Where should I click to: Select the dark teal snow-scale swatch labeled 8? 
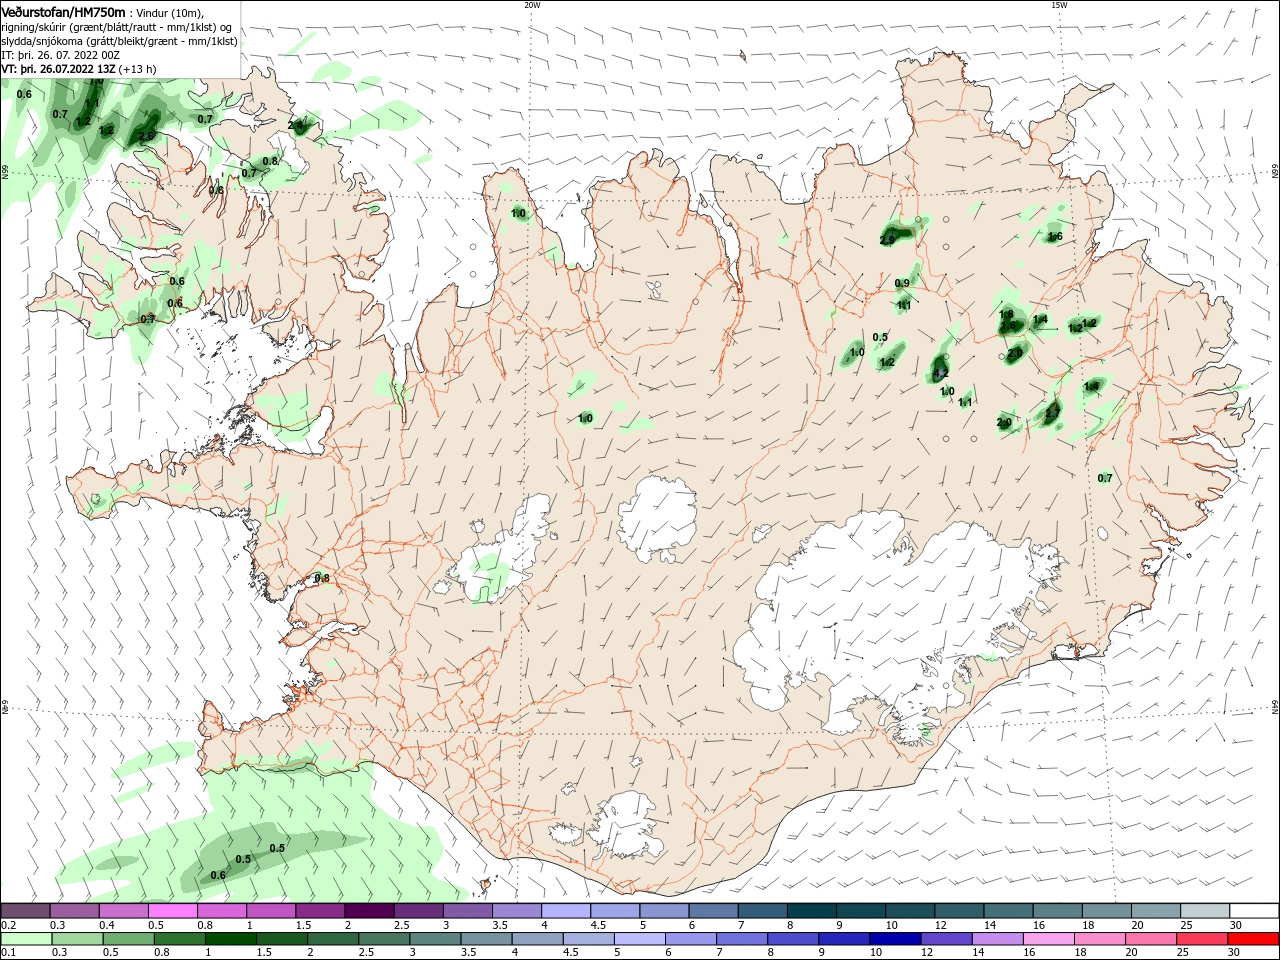811,911
